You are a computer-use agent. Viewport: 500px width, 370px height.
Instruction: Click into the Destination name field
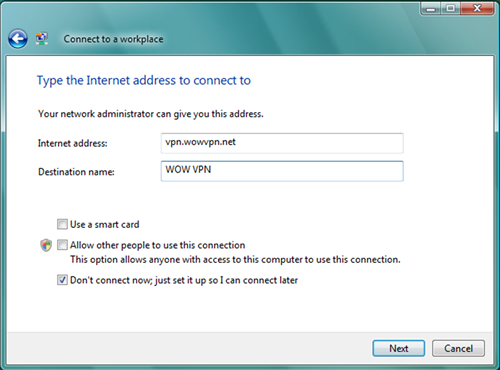coord(282,171)
